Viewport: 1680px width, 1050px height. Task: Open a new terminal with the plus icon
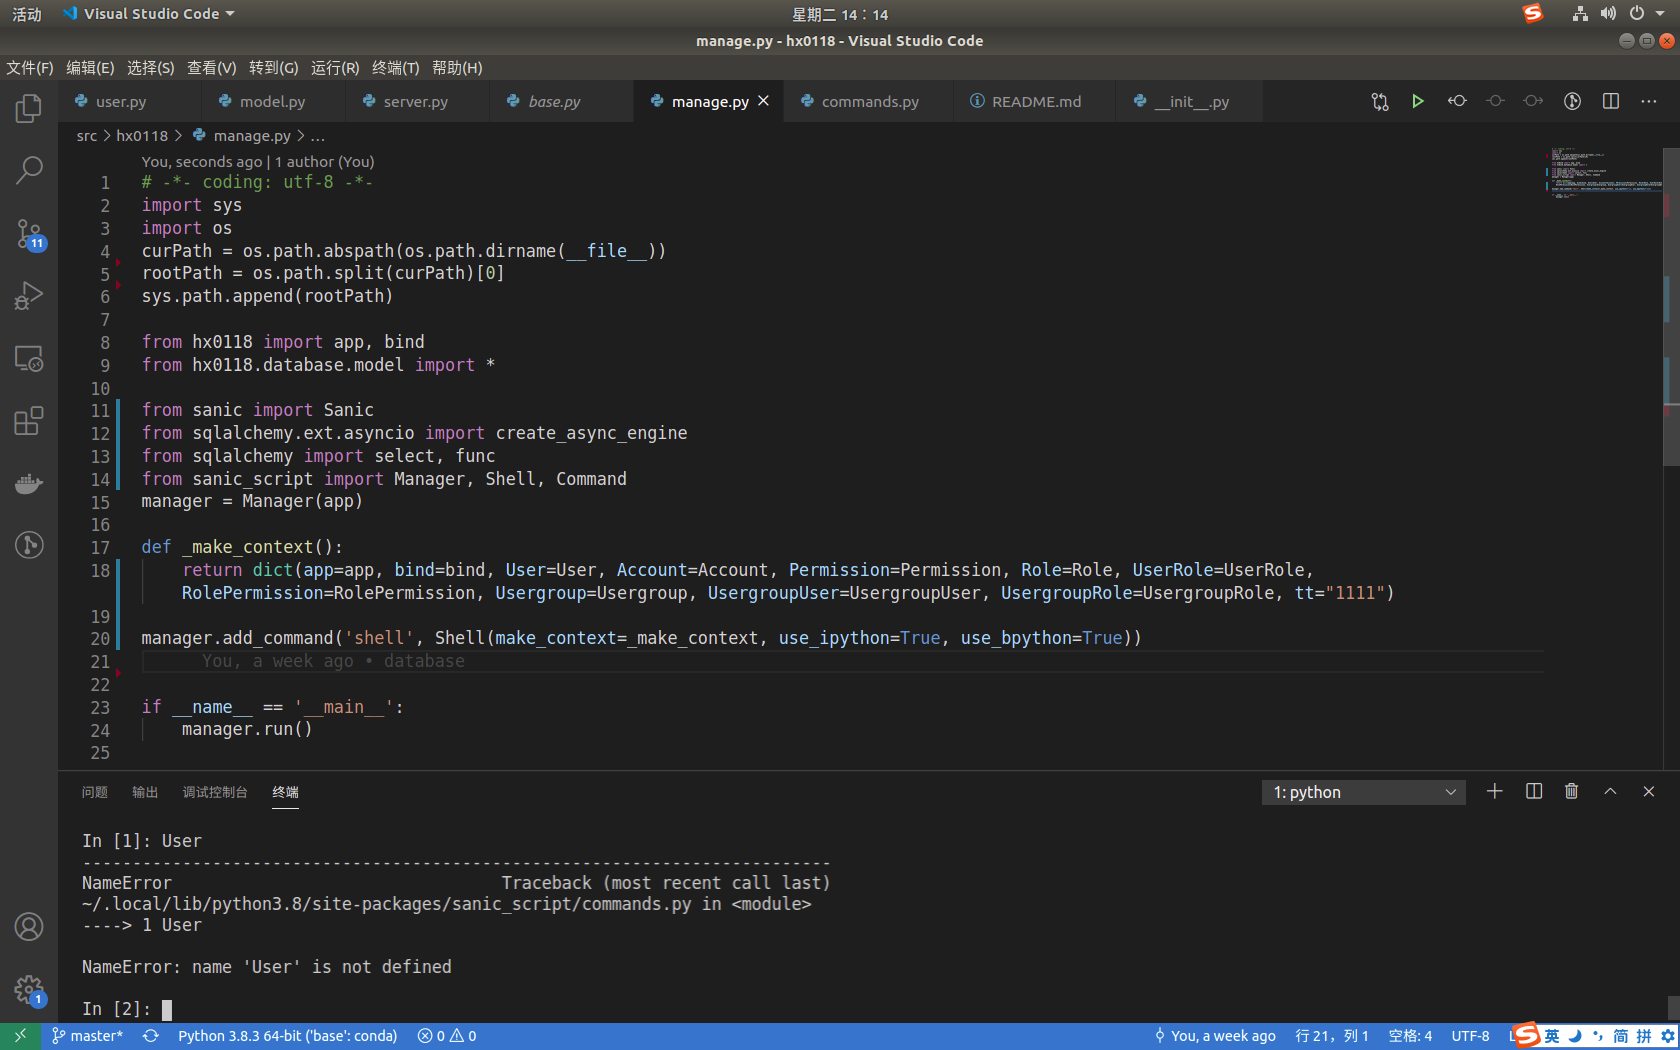coord(1494,791)
